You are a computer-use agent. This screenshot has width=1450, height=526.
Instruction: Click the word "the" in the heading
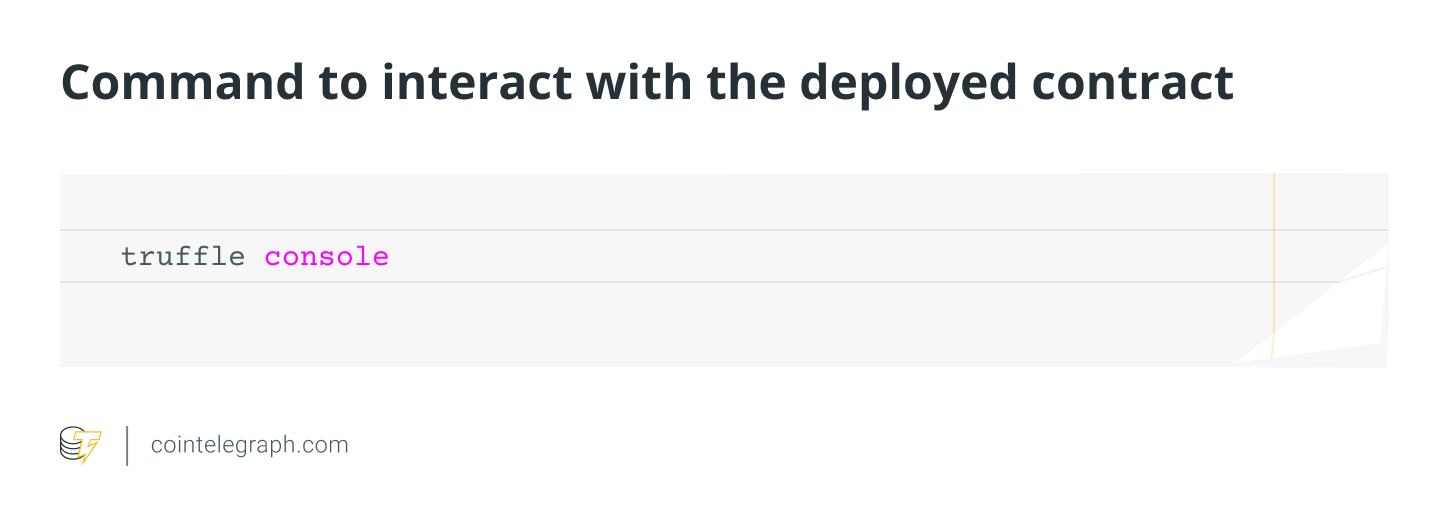(x=746, y=84)
